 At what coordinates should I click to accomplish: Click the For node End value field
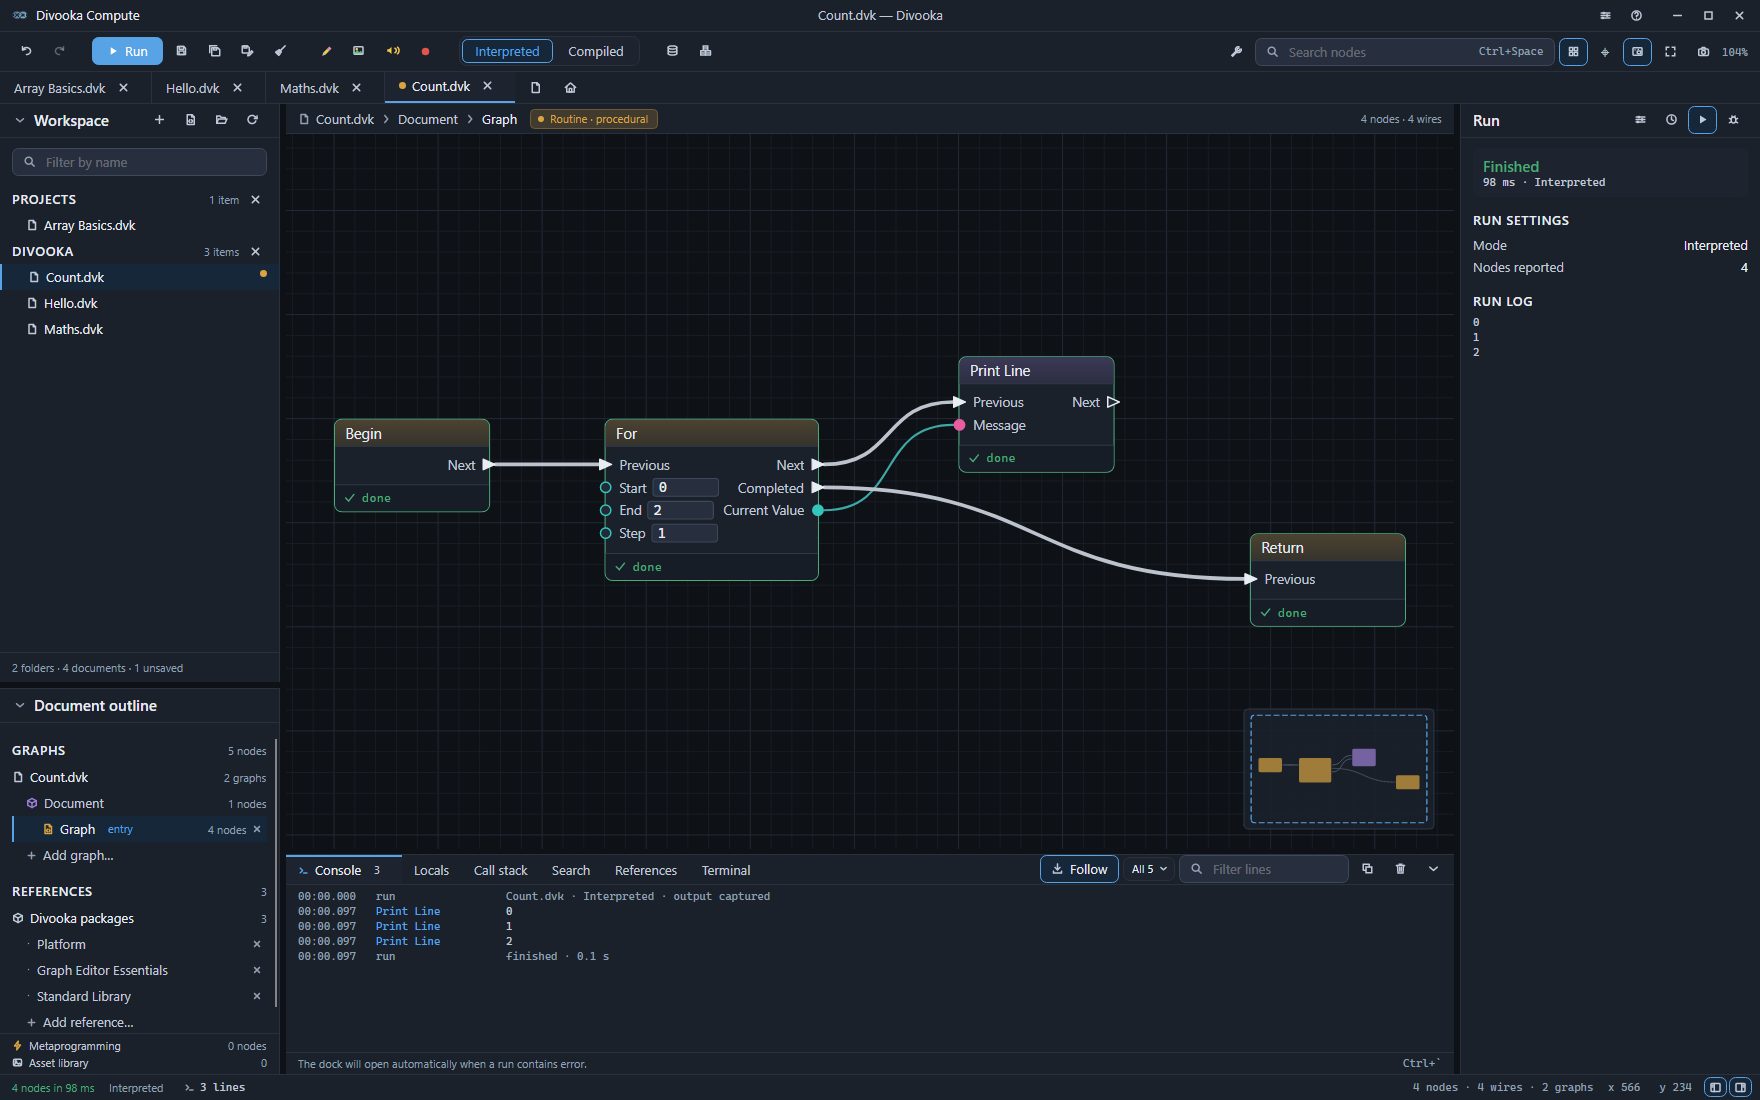coord(680,510)
